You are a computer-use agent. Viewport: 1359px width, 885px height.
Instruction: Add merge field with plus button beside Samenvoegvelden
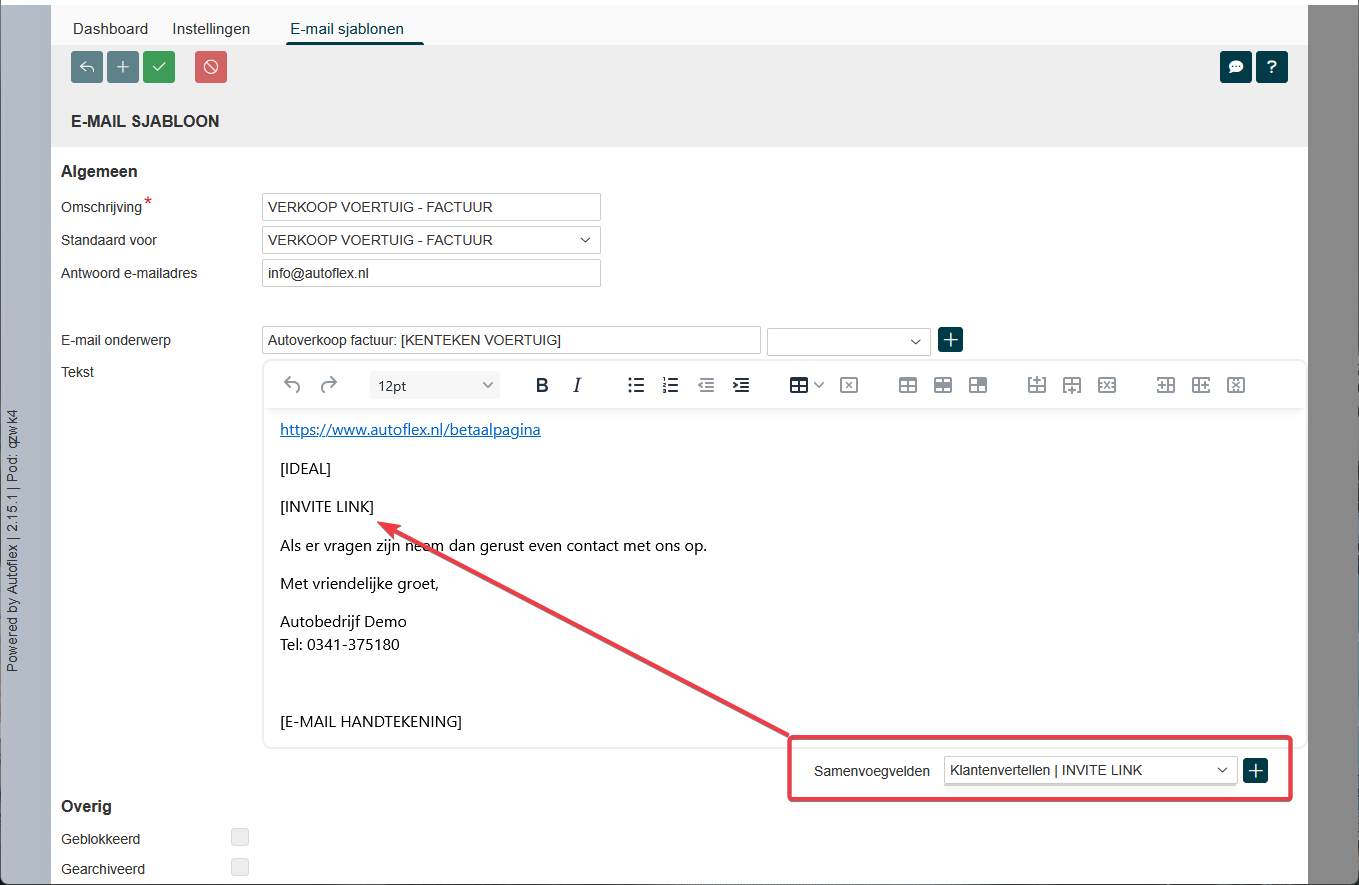pyautogui.click(x=1255, y=770)
